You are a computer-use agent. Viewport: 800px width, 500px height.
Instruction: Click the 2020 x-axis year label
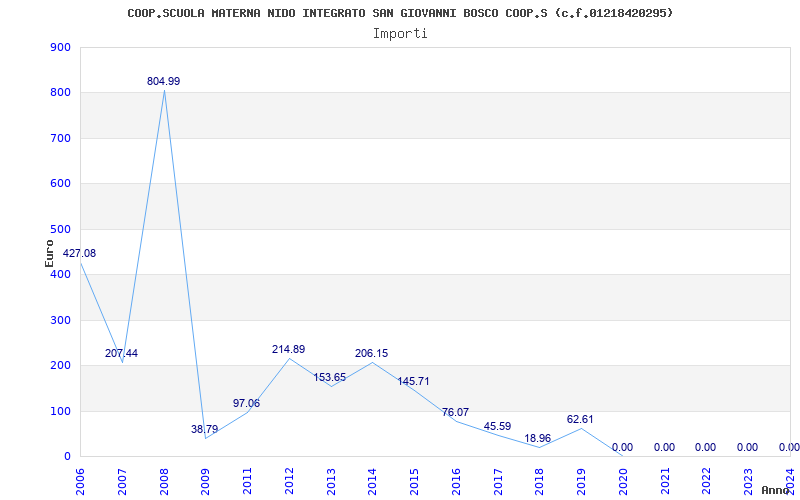point(623,481)
